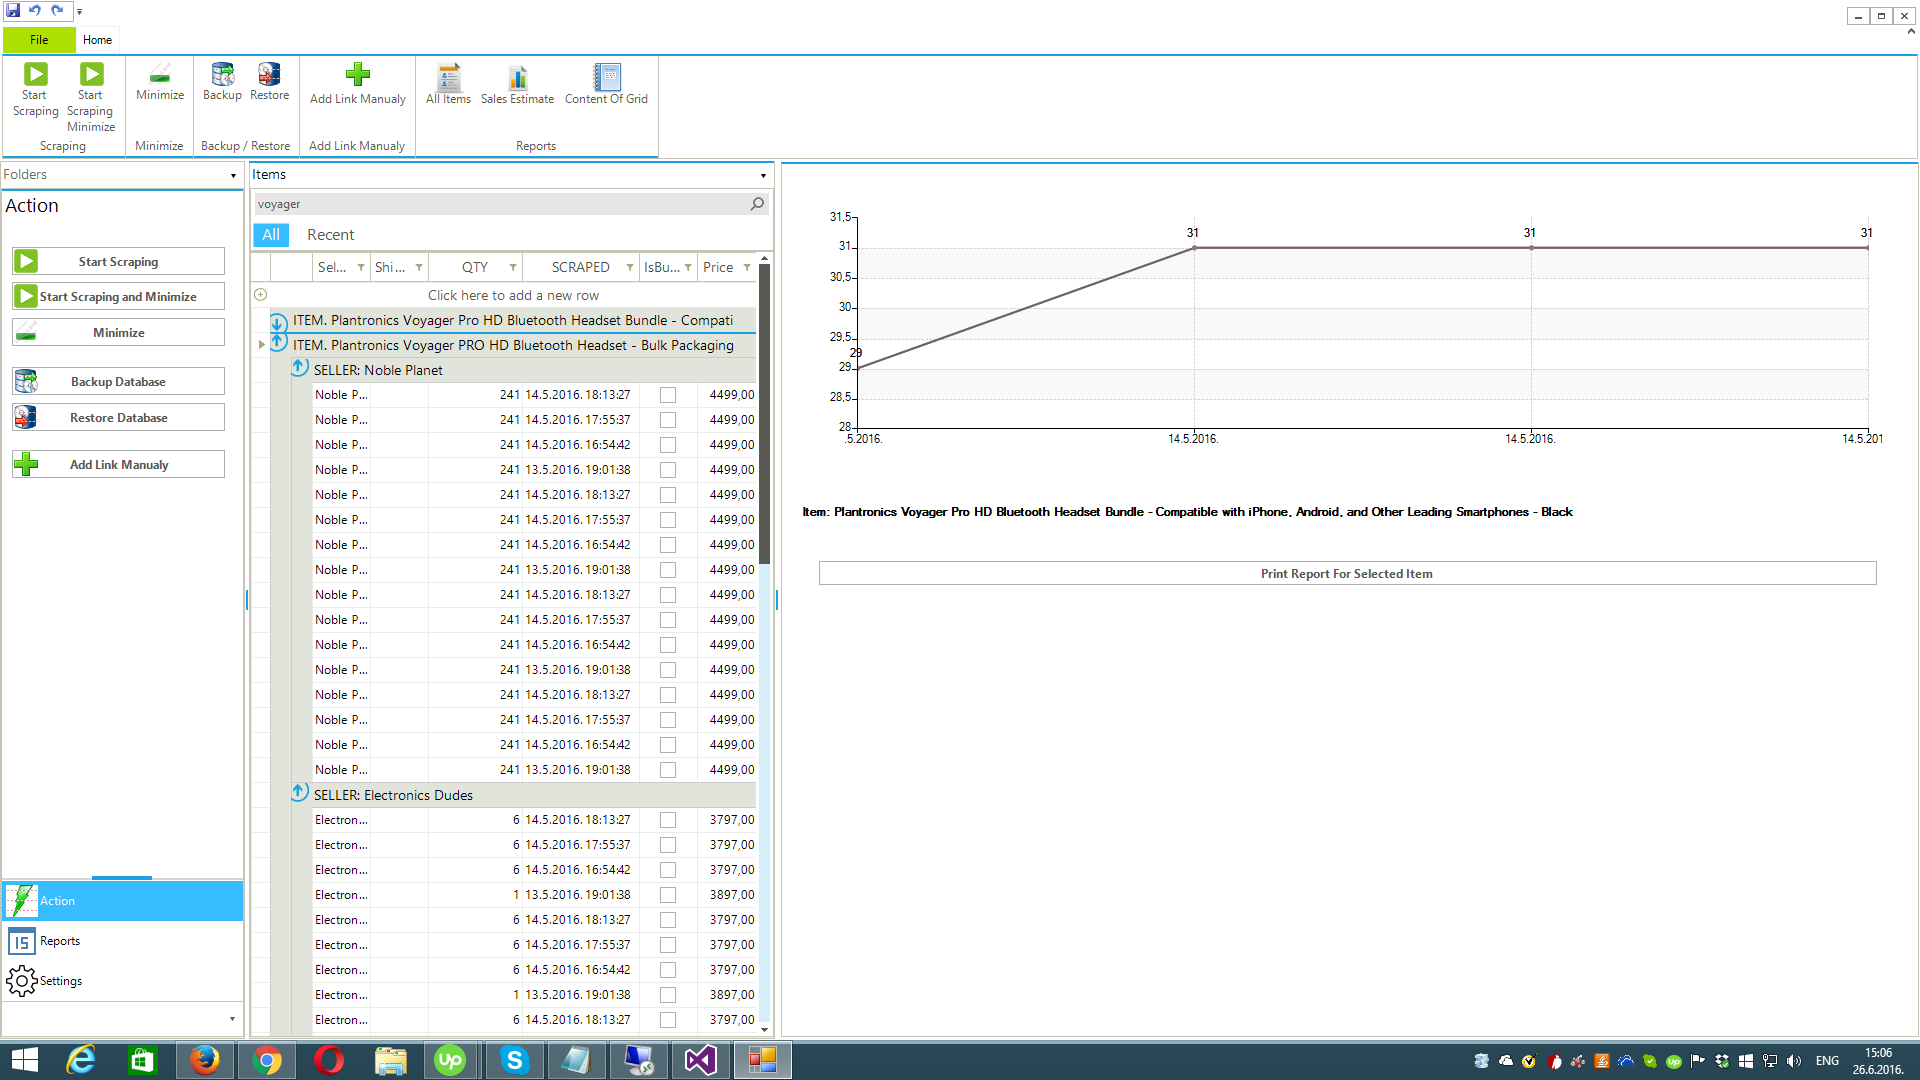
Task: Click Start Scraping Minimize ribbon icon
Action: pyautogui.click(x=91, y=74)
